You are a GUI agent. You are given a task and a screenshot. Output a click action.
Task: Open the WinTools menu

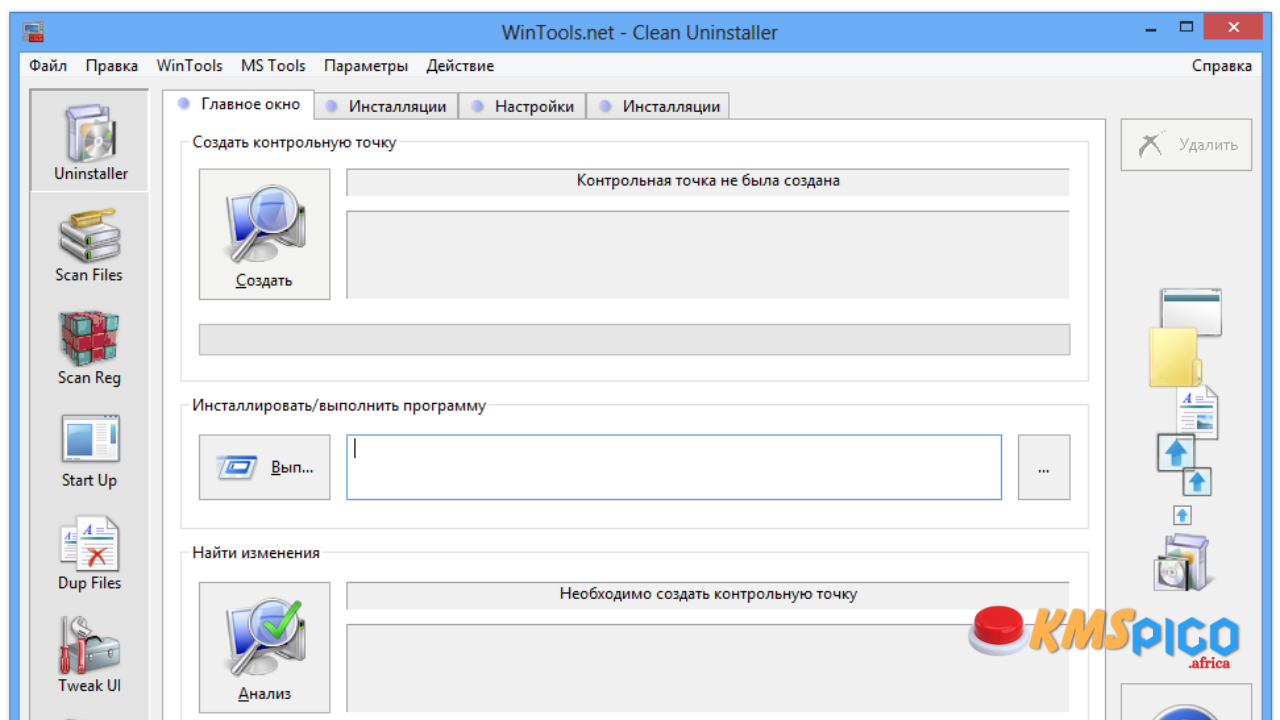point(190,66)
